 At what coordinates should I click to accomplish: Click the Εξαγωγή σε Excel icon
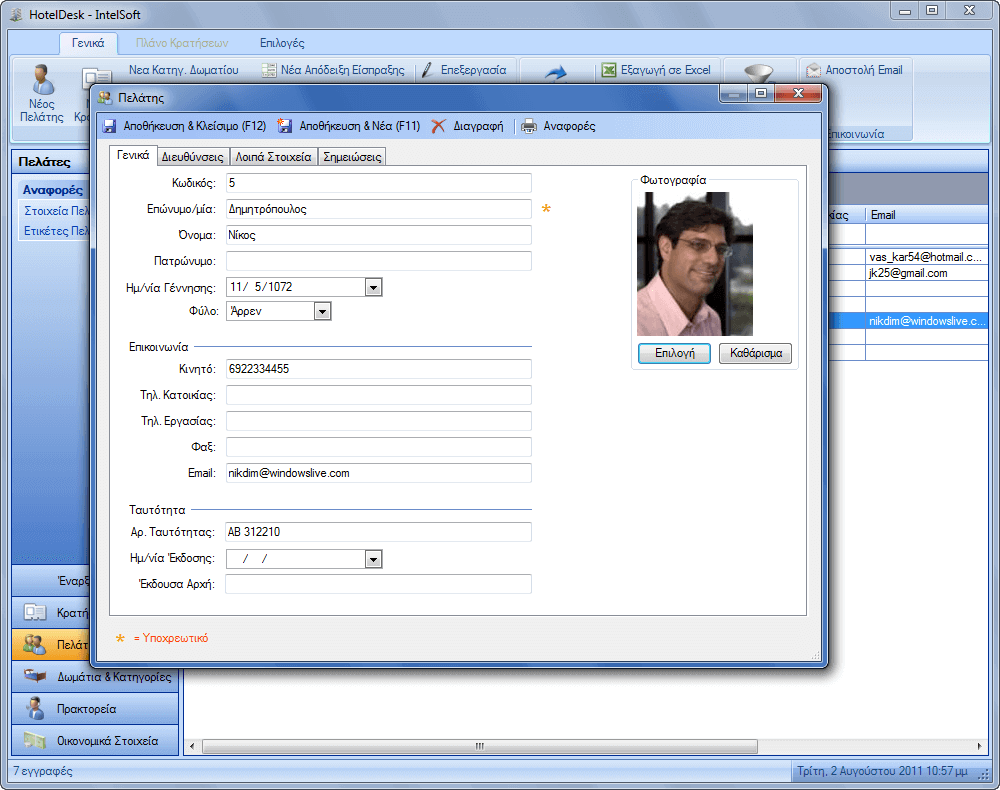pos(608,71)
